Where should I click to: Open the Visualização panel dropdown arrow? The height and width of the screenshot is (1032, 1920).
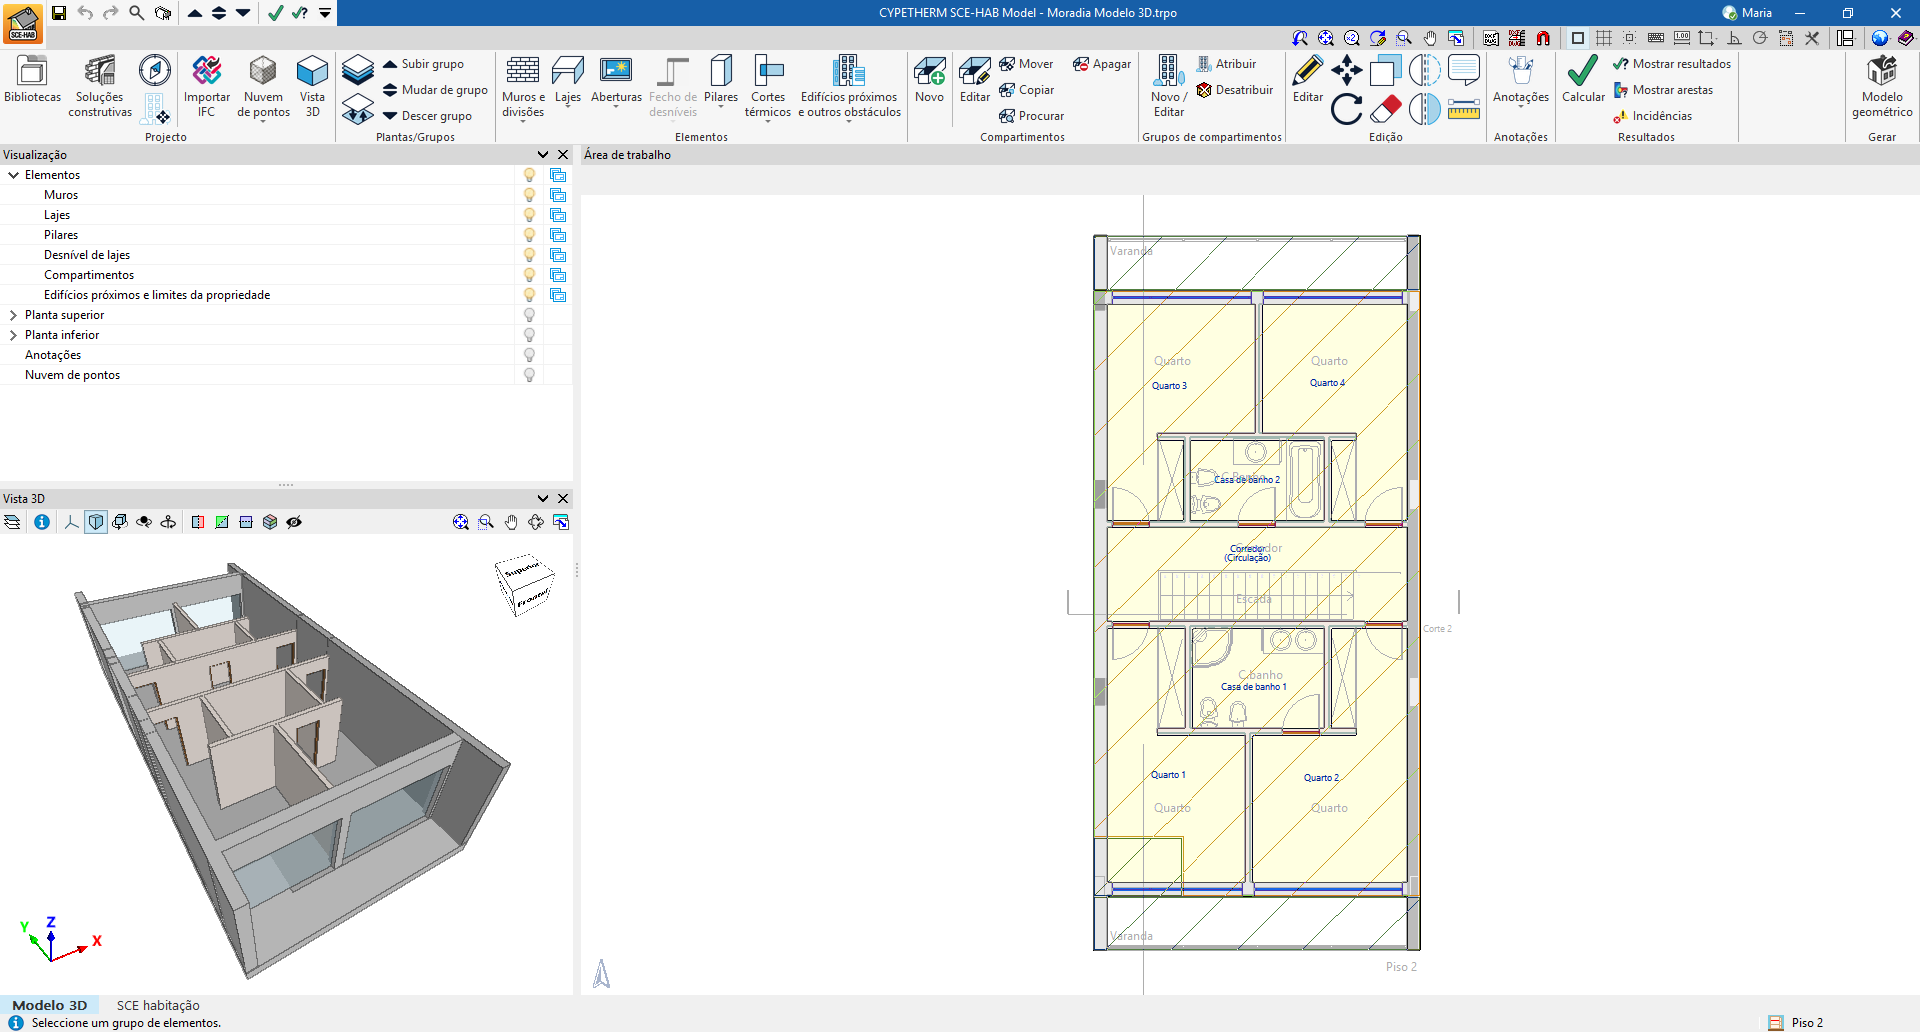[543, 155]
